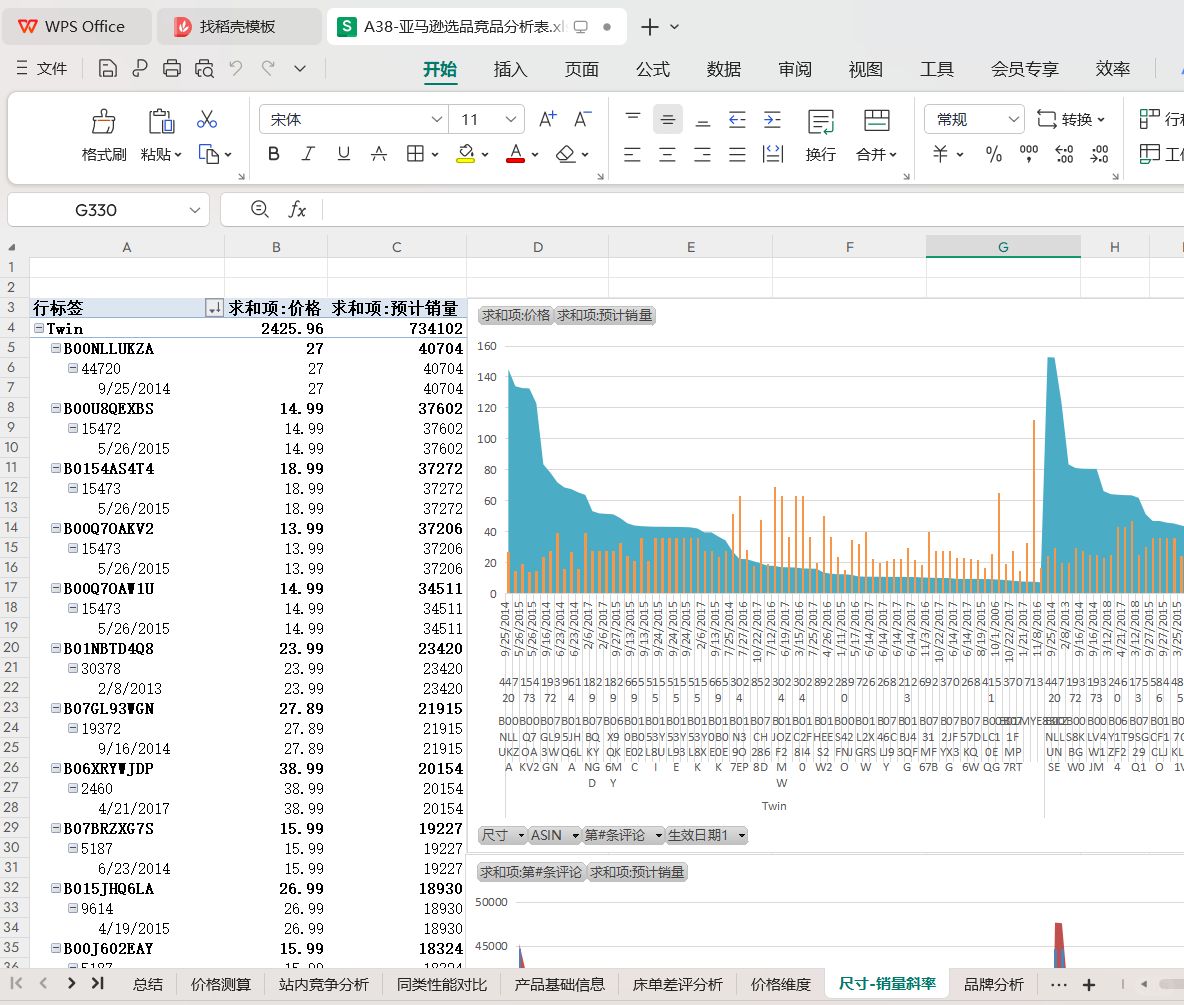Toggle right horizontal alignment
The image size is (1184, 1005).
[x=702, y=155]
